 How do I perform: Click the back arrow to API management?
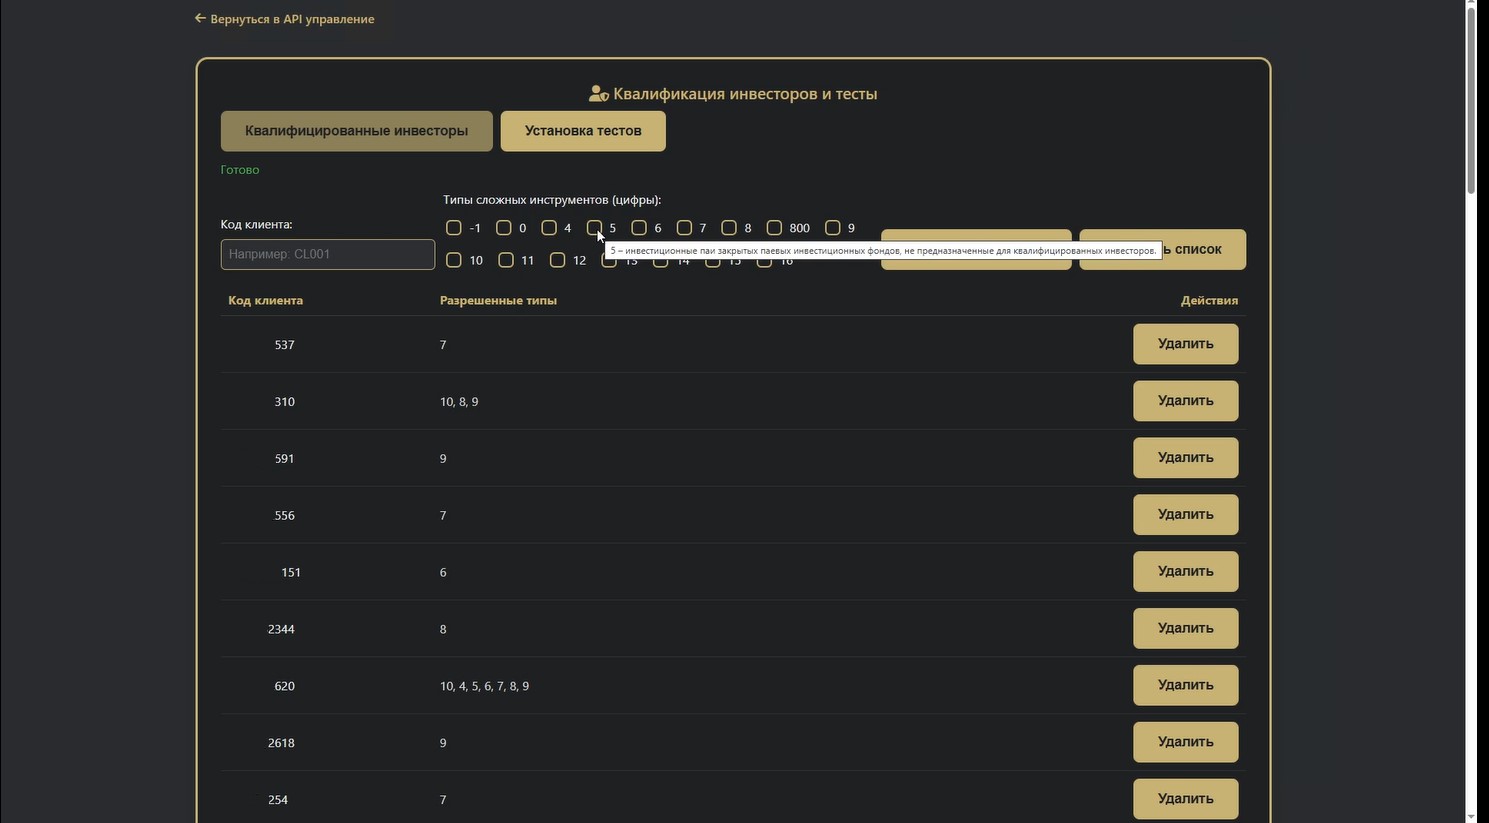(200, 18)
